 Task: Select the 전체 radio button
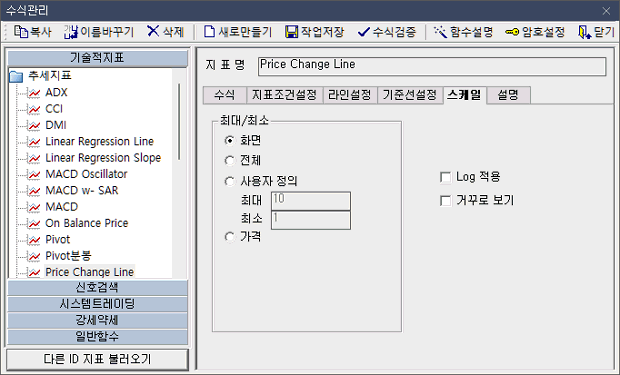pos(229,161)
